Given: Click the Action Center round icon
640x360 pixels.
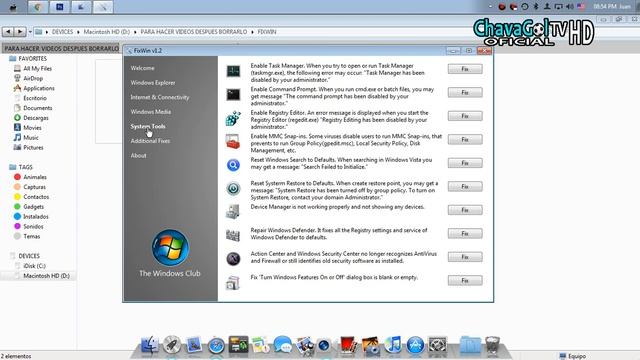Looking at the screenshot, I should coord(233,259).
